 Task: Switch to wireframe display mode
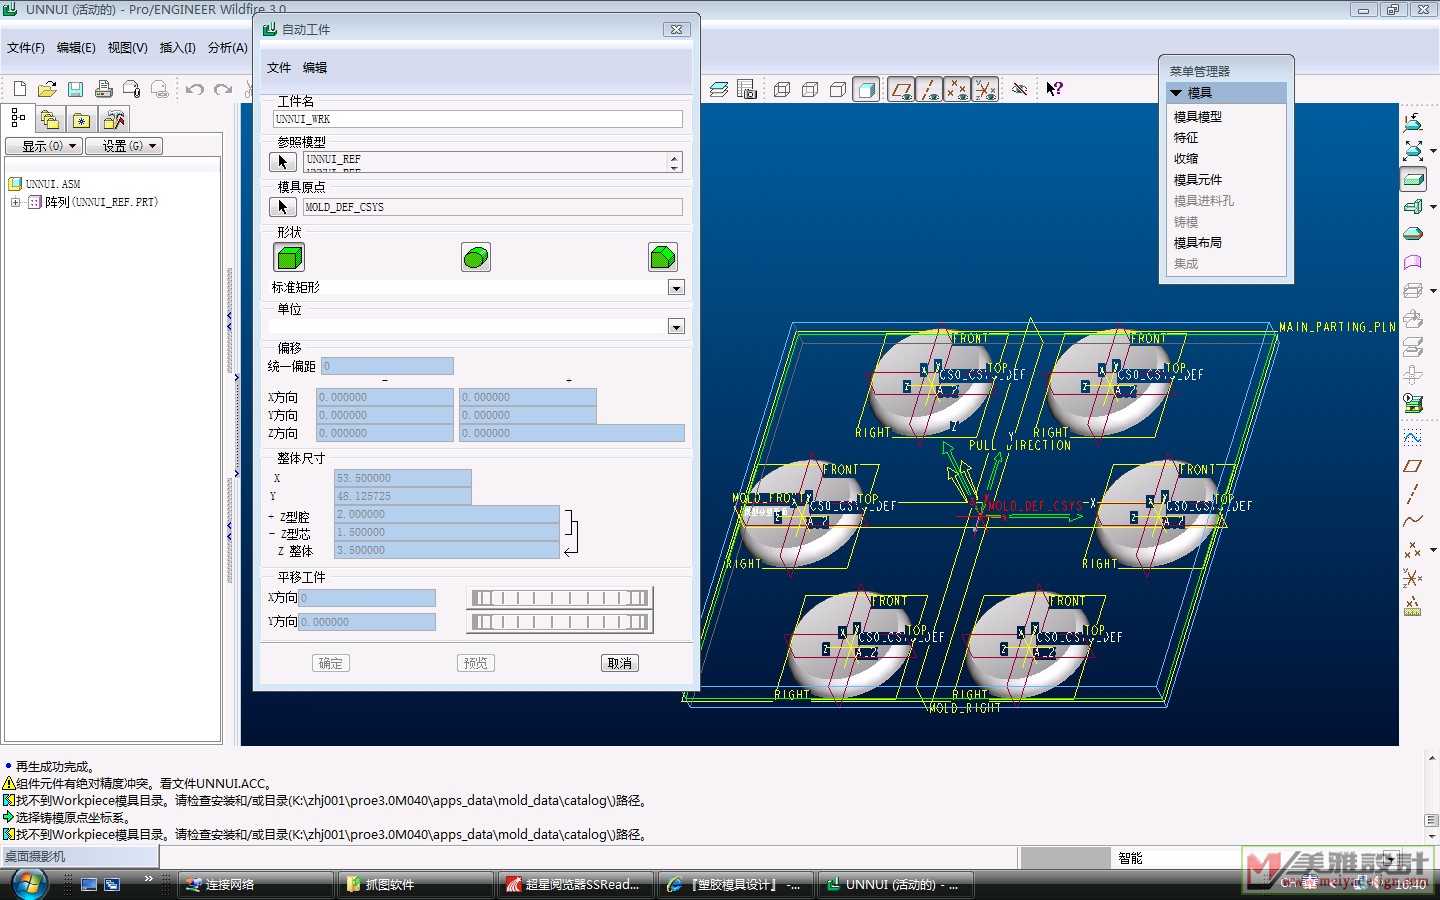782,89
